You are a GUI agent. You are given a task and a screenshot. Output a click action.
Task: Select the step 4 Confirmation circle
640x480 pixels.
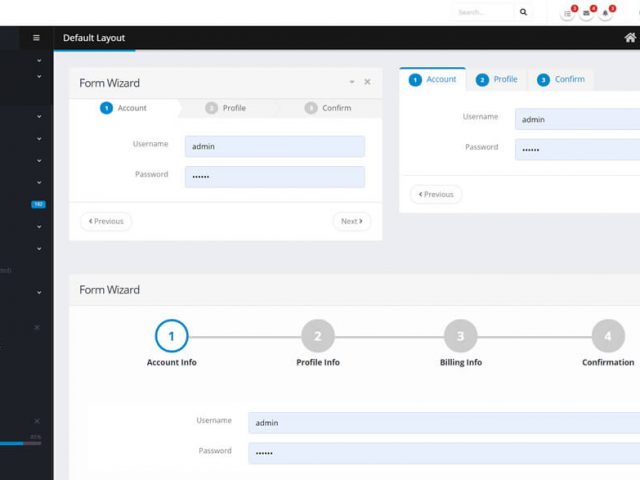click(607, 336)
